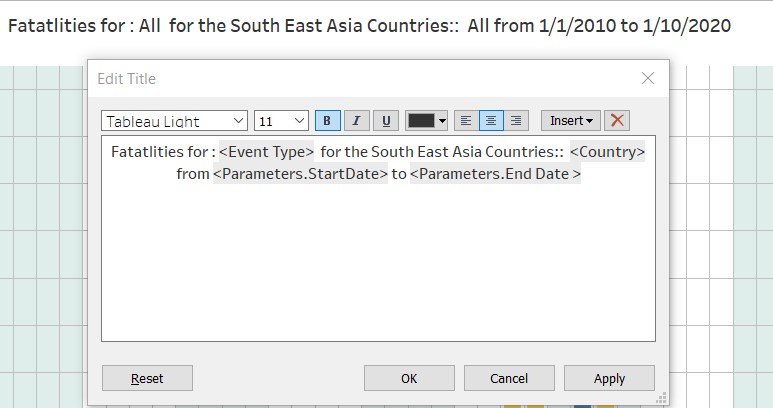Viewport: 773px width, 408px height.
Task: Apply the title changes
Action: (x=609, y=378)
